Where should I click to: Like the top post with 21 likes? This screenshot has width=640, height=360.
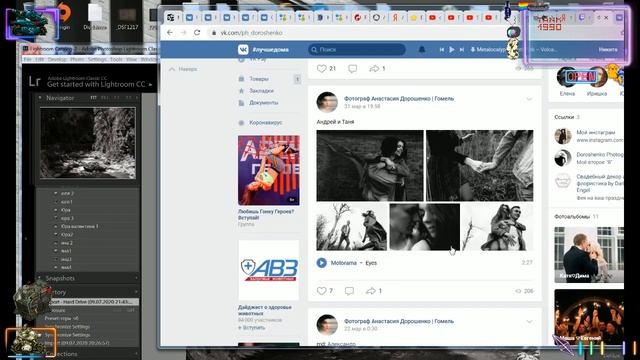[x=322, y=69]
